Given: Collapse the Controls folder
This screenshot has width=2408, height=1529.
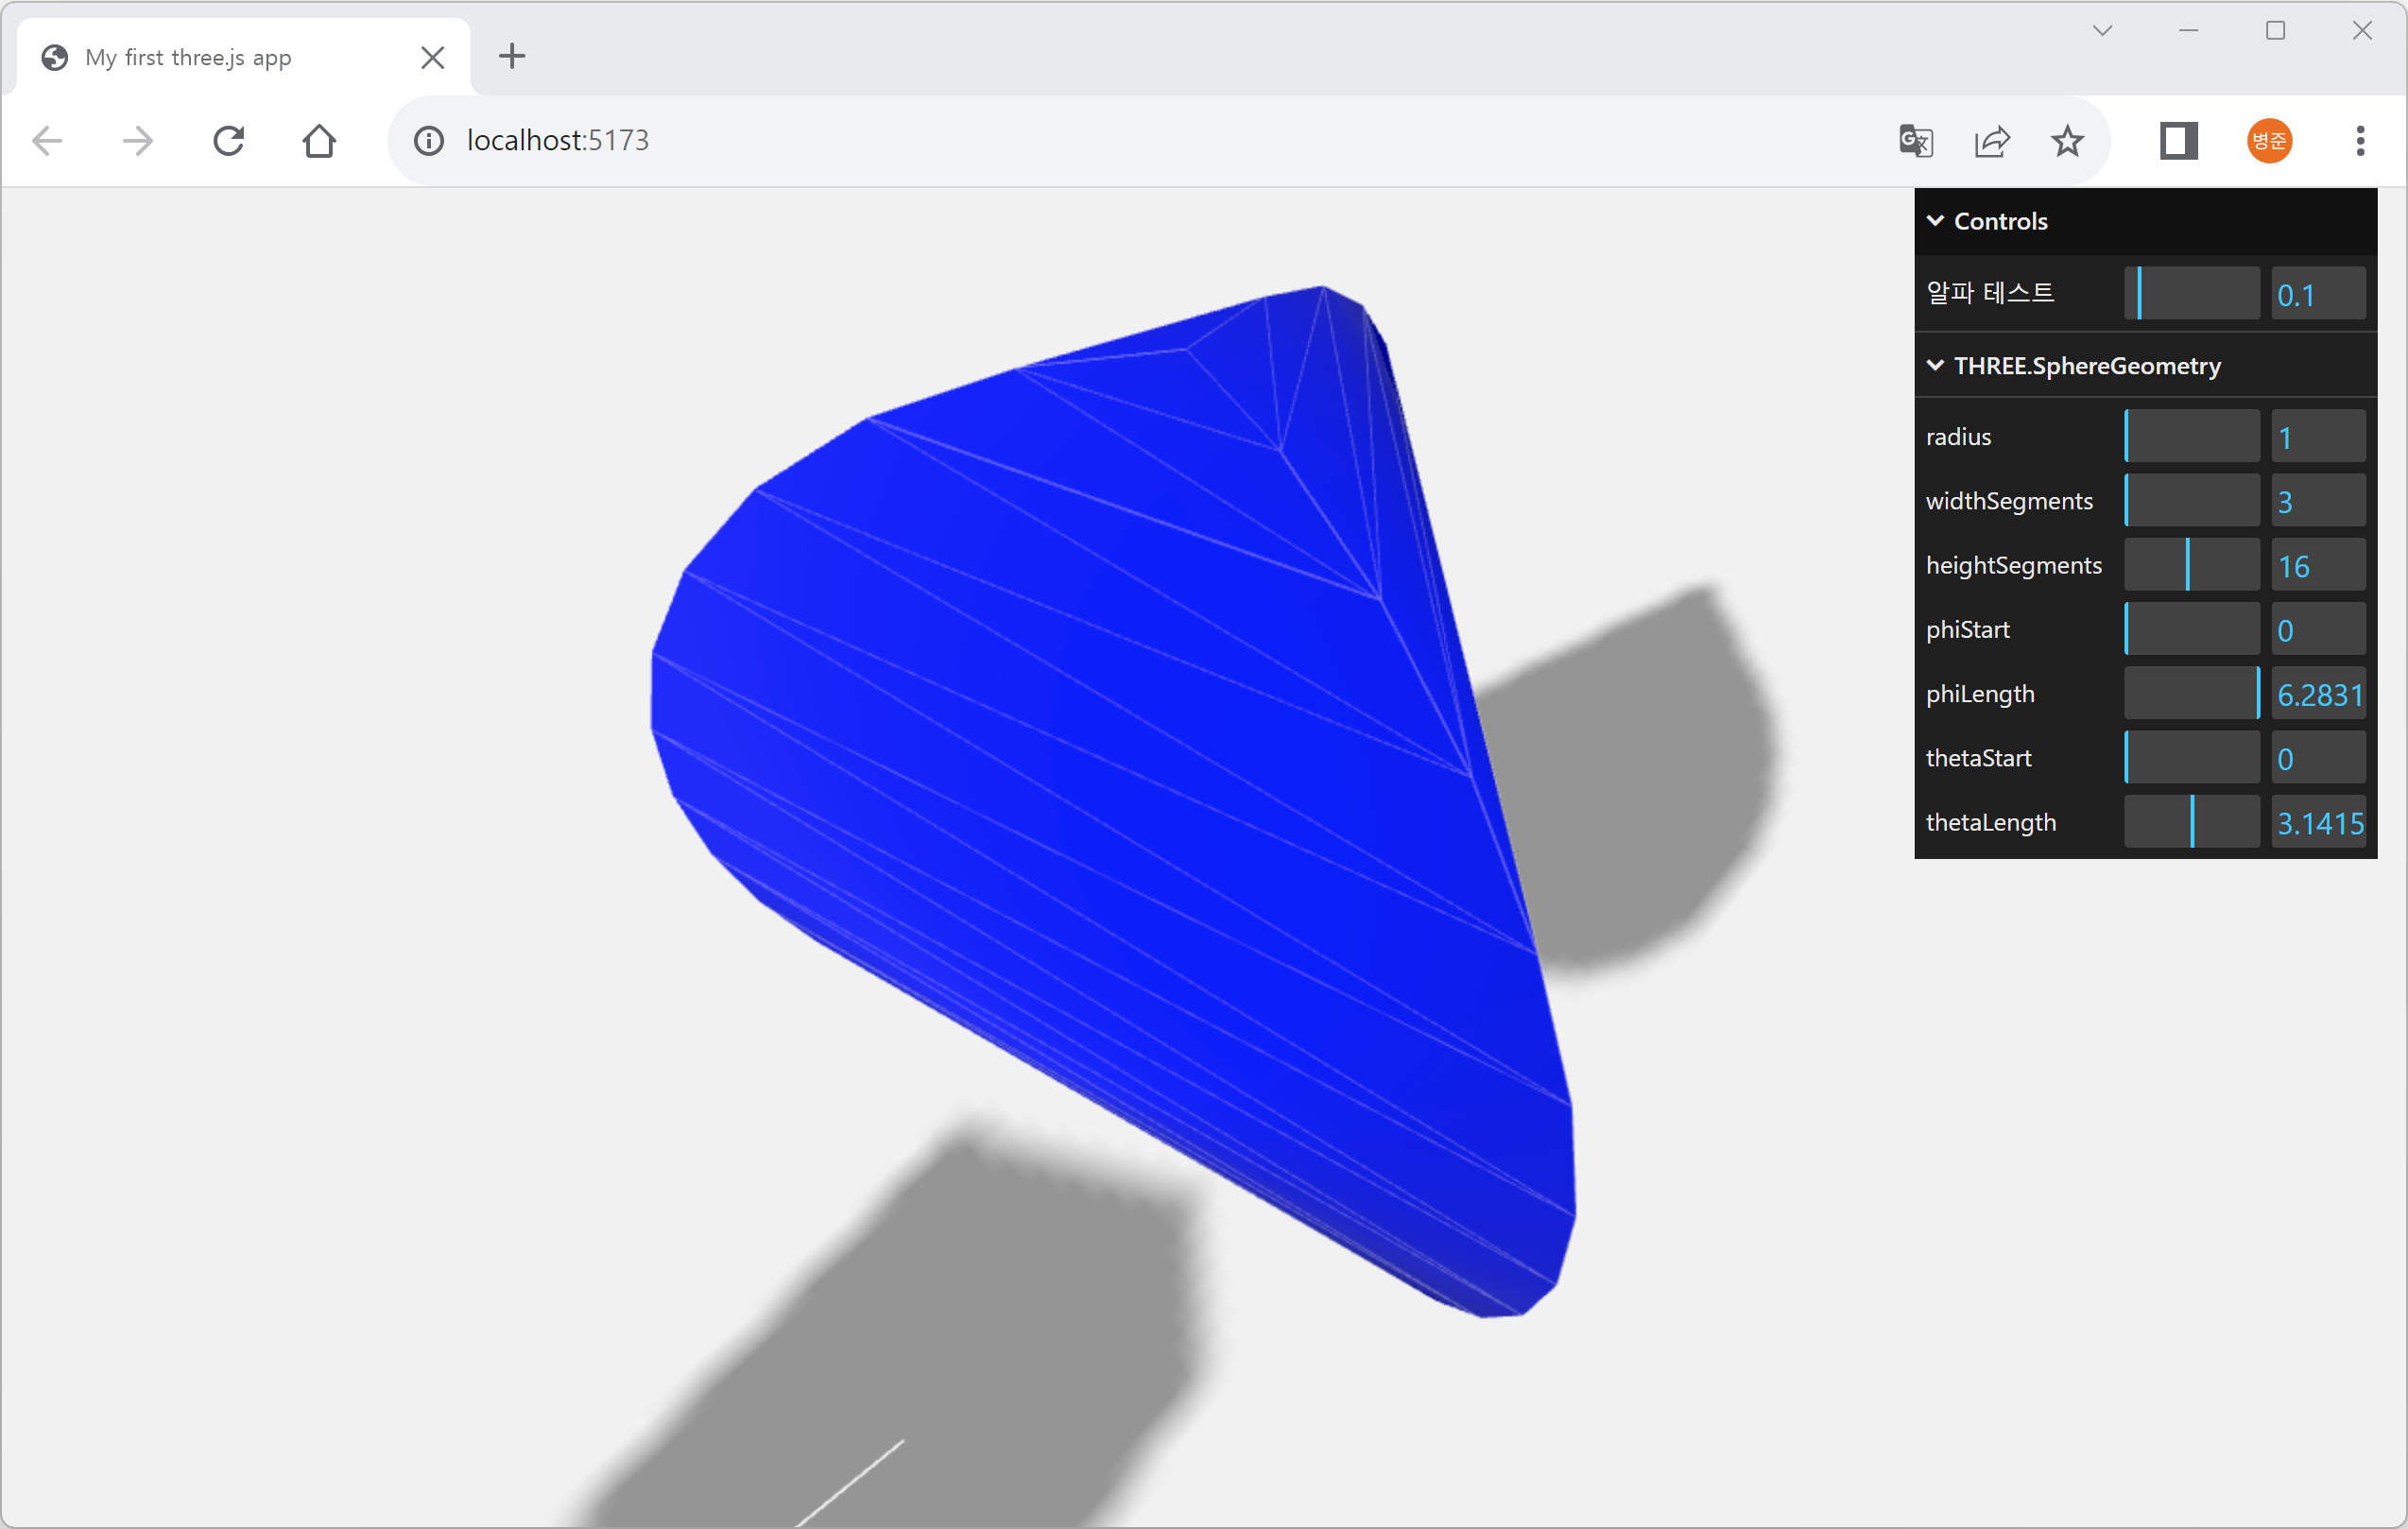Looking at the screenshot, I should tap(1999, 221).
